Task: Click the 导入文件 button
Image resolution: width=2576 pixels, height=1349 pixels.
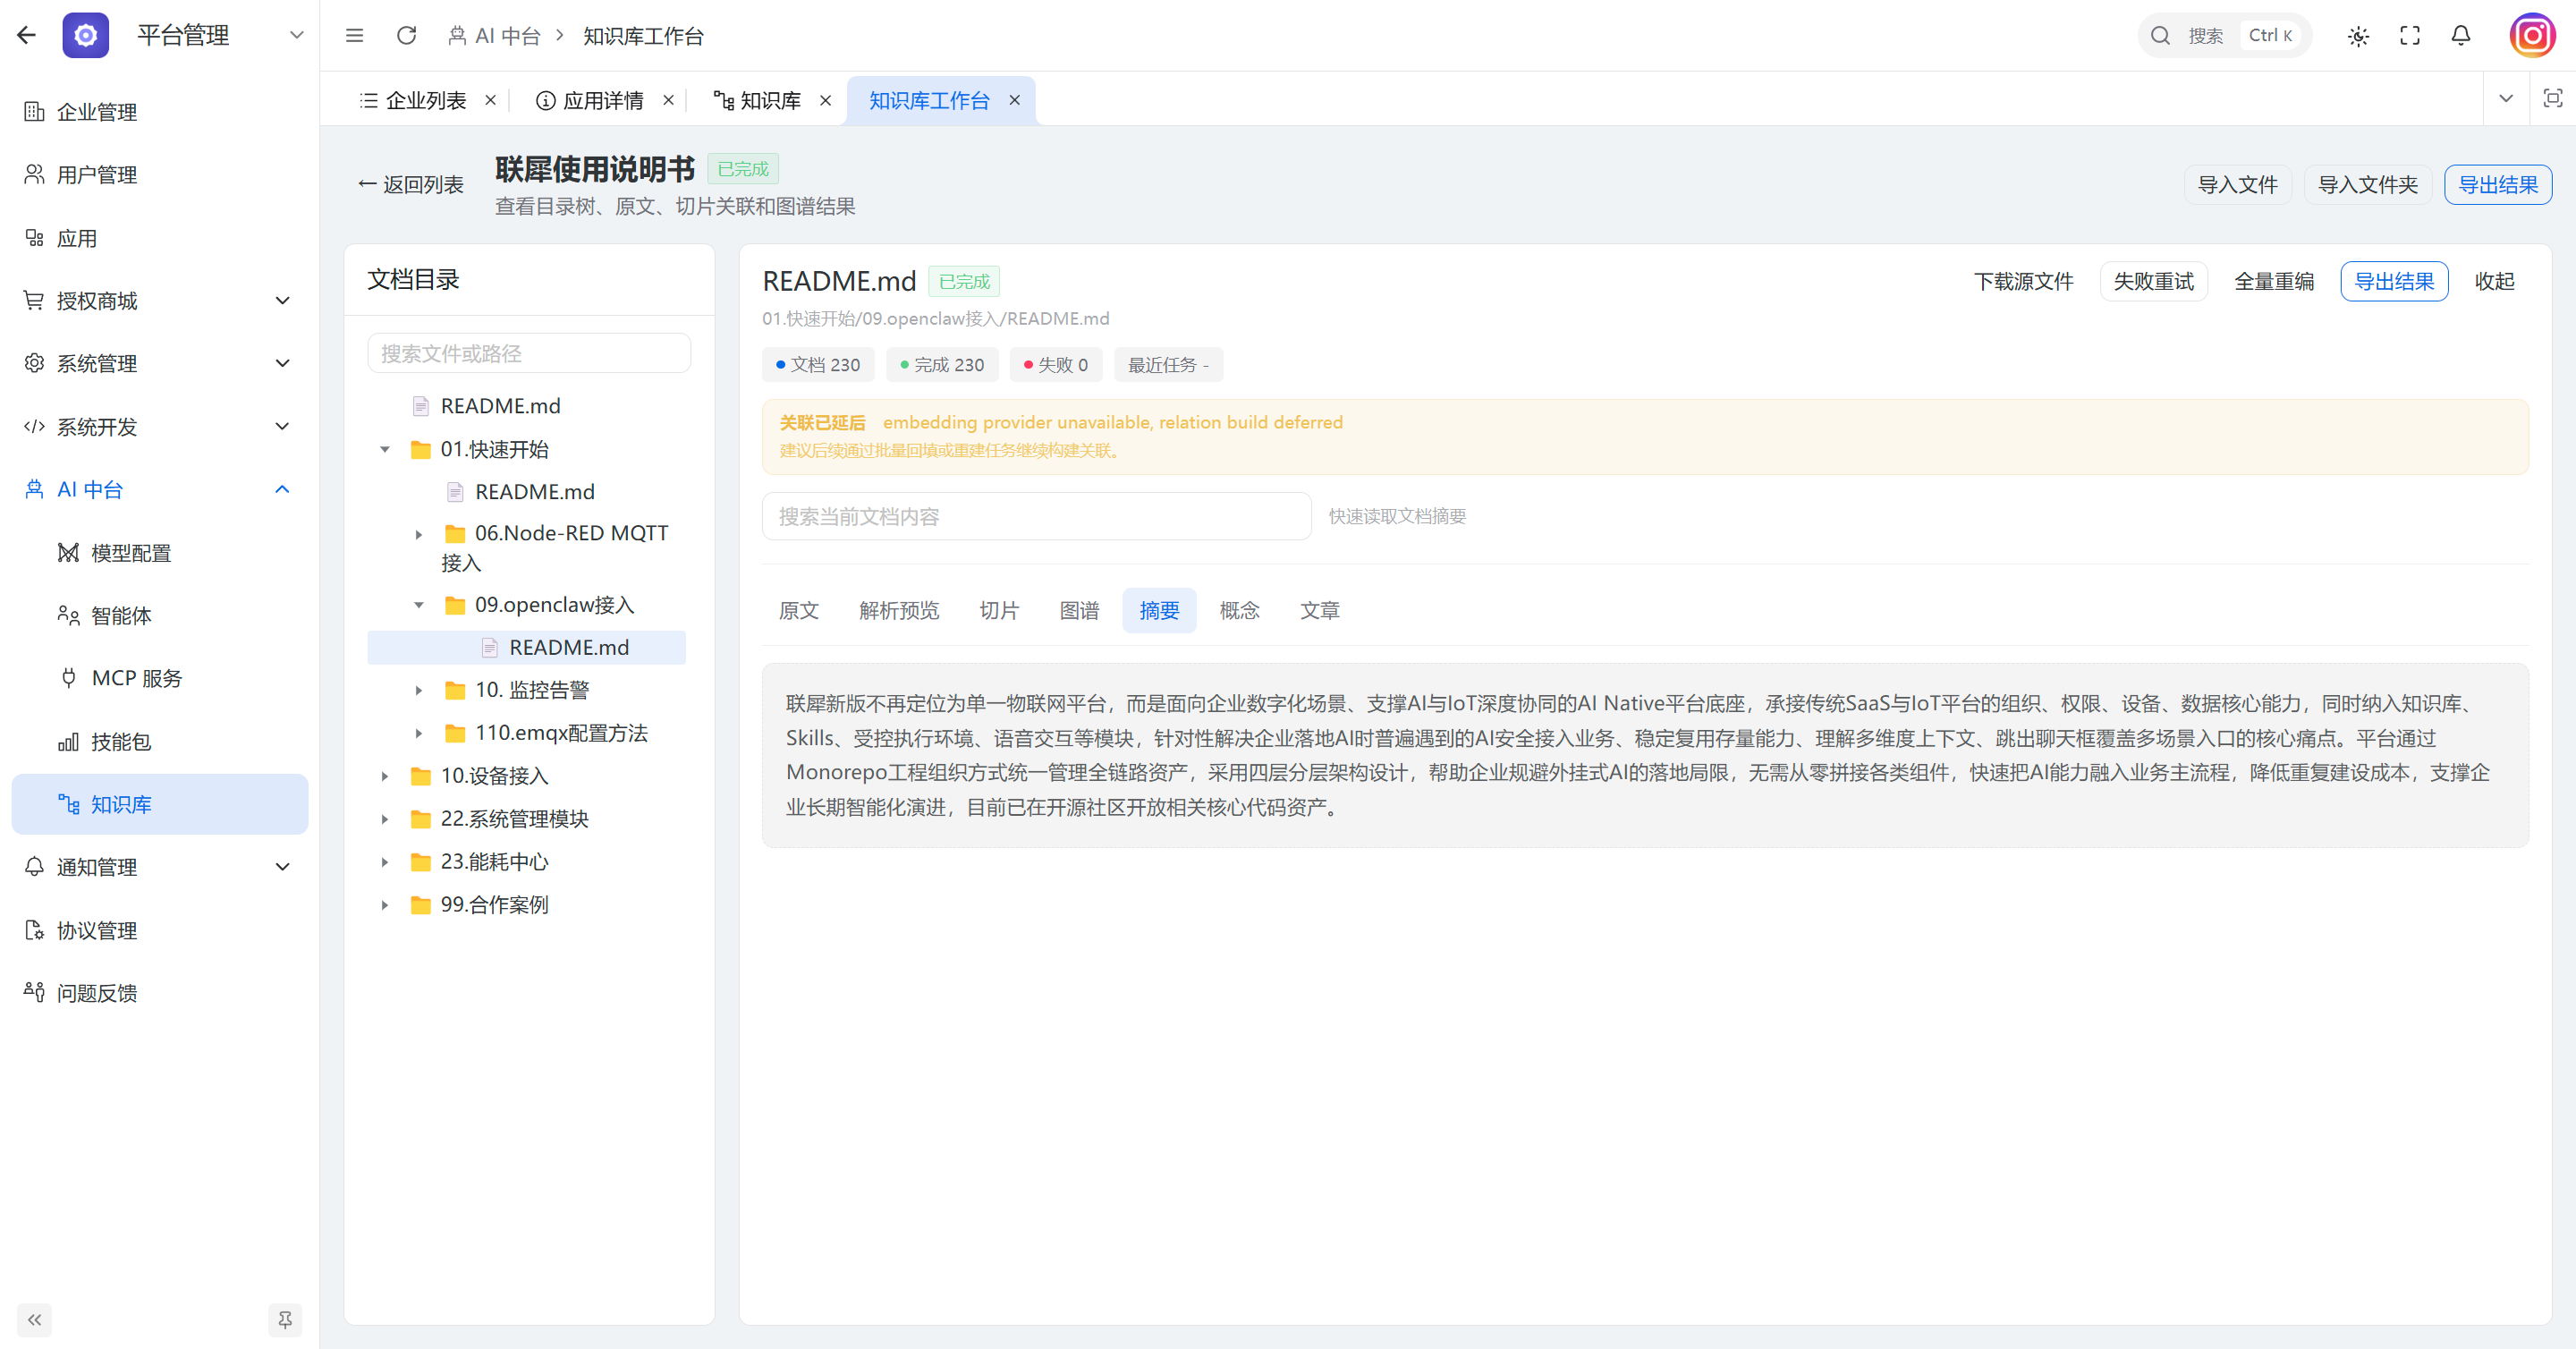Action: (2237, 184)
